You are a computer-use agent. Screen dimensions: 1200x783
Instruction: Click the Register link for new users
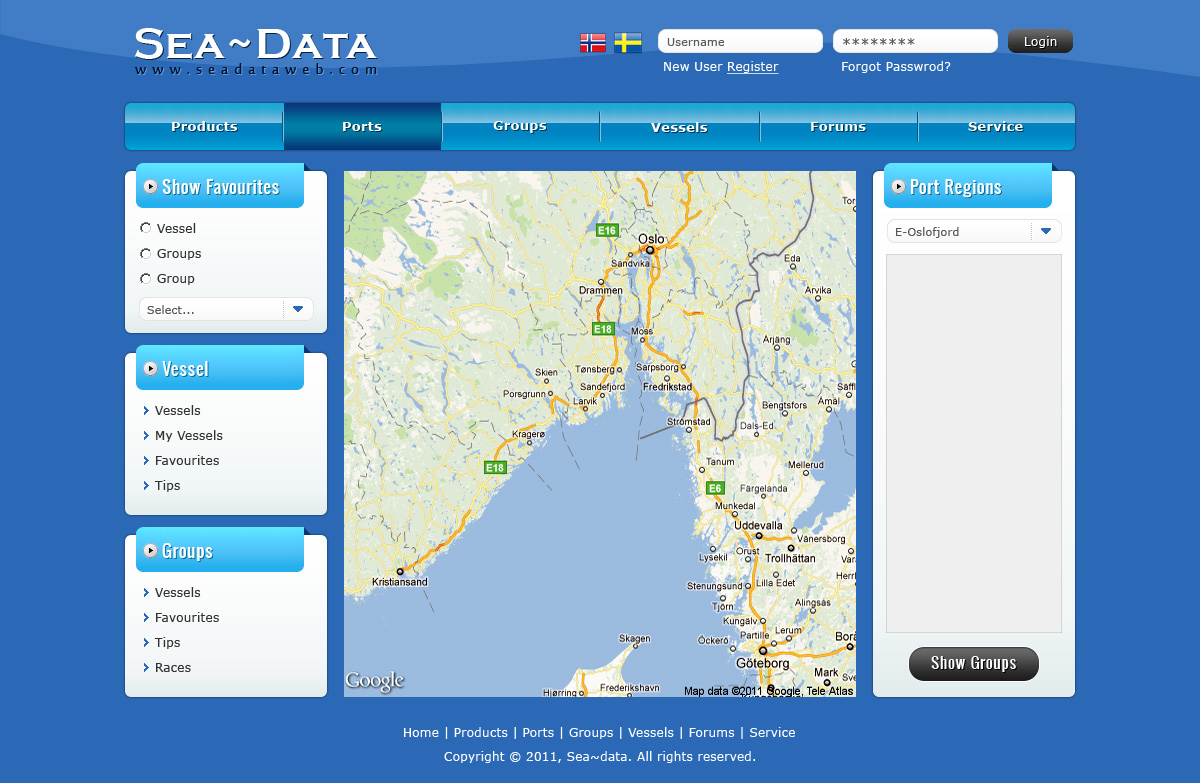pos(752,67)
